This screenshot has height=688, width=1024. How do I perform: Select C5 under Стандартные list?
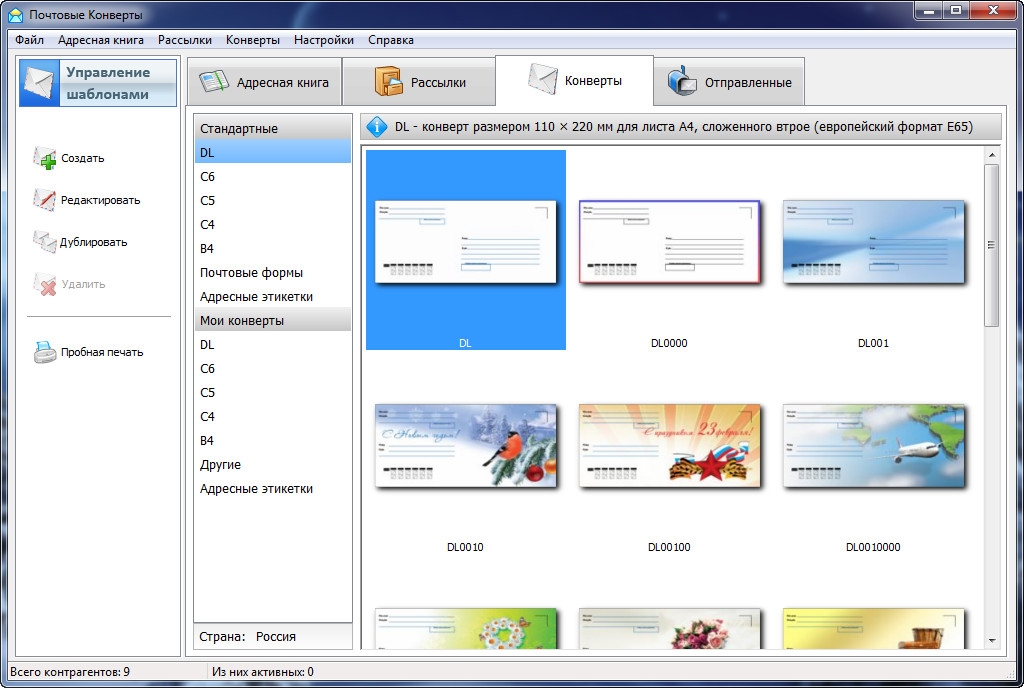coord(208,200)
